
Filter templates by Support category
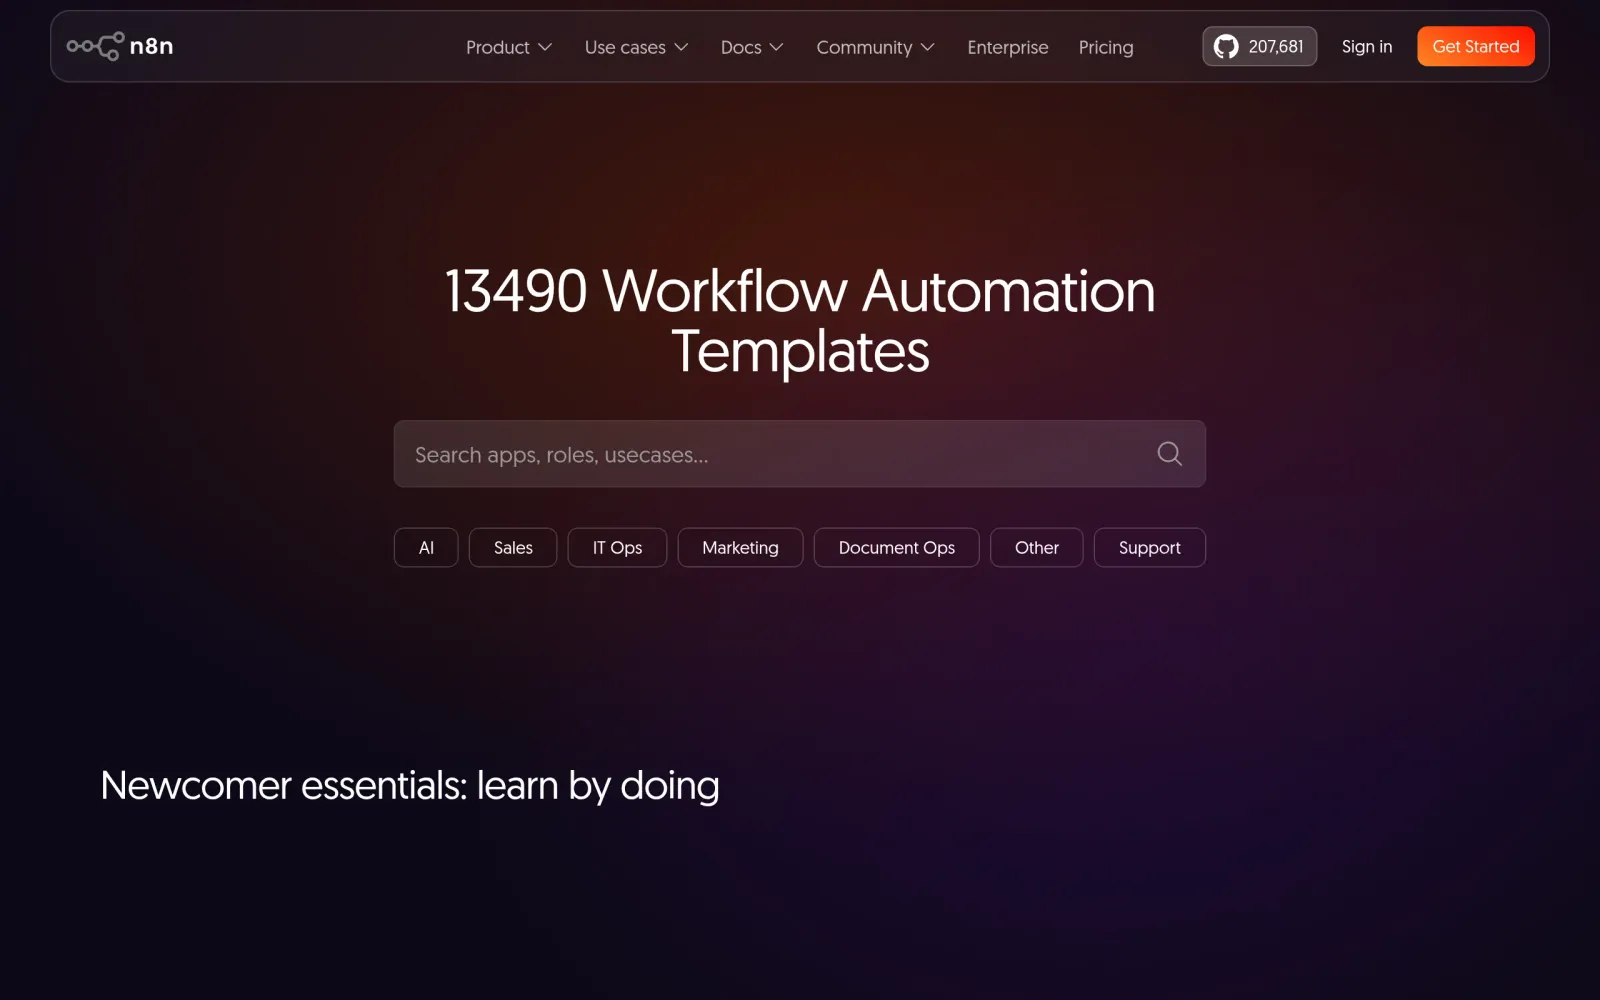click(x=1150, y=548)
